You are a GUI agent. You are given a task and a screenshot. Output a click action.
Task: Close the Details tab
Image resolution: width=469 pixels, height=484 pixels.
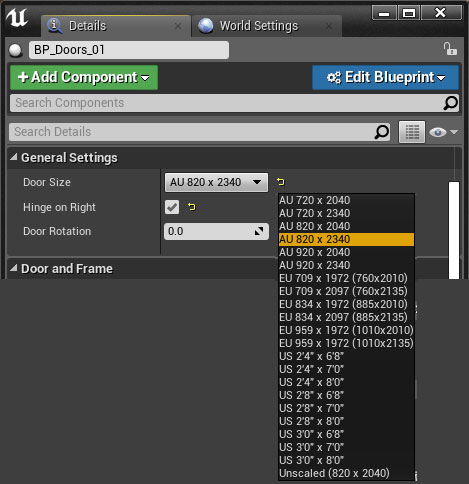tap(178, 26)
